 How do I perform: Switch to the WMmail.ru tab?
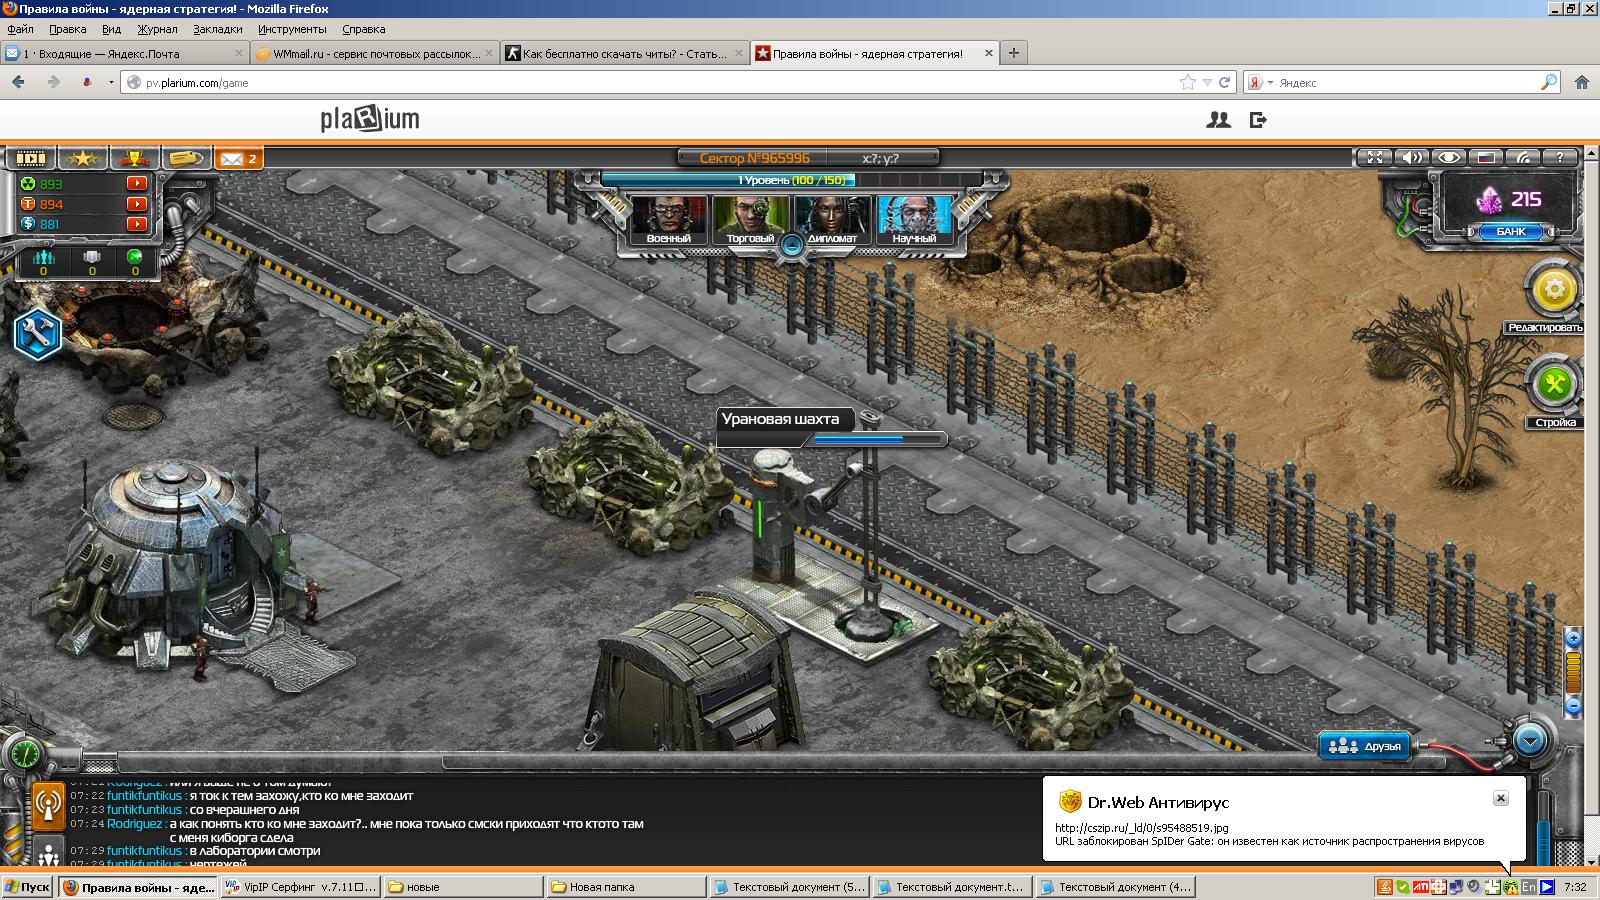[x=375, y=54]
